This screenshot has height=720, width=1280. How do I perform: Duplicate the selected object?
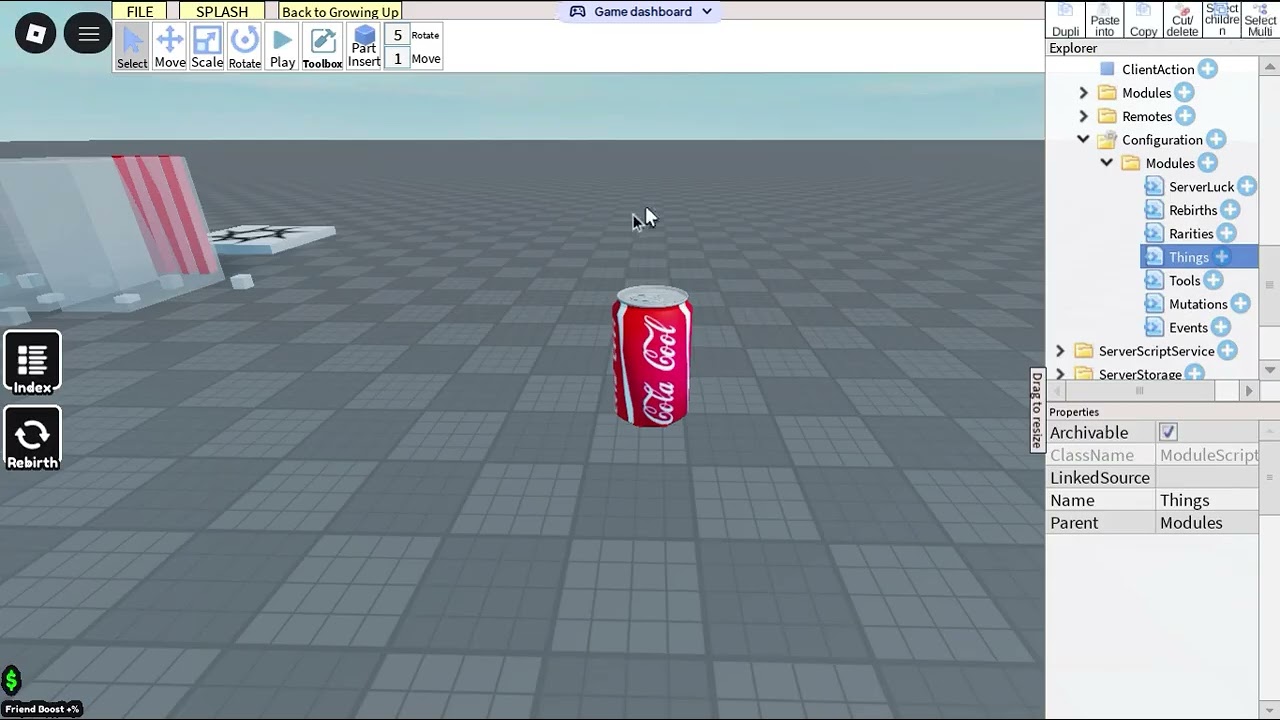click(1066, 20)
